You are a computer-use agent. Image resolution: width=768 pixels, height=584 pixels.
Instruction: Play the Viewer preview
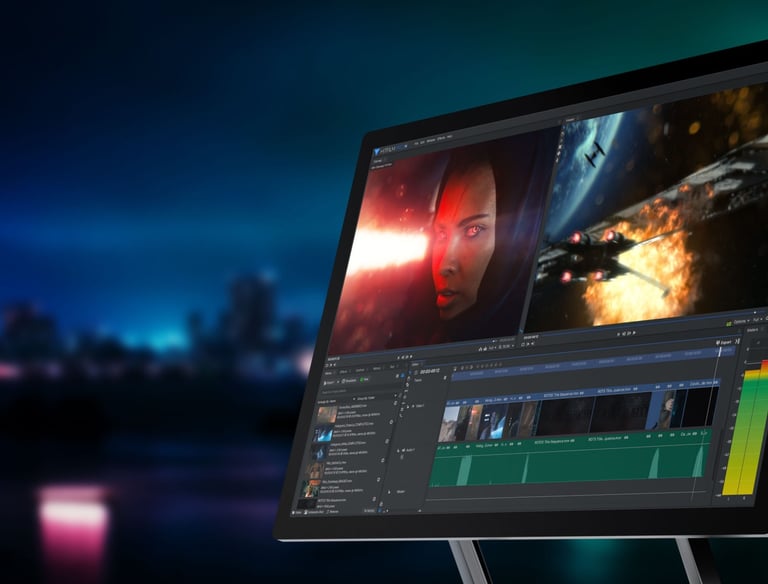[633, 333]
